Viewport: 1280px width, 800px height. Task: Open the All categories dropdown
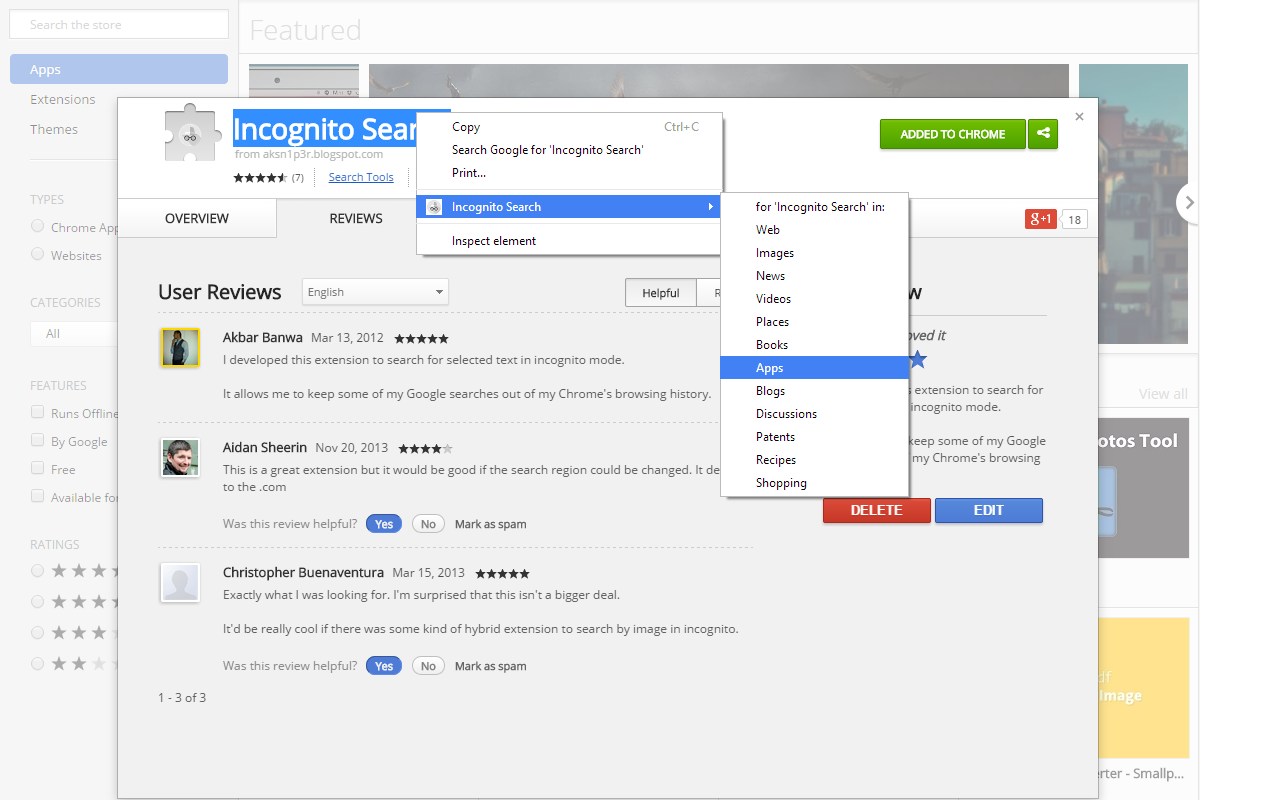tap(74, 334)
